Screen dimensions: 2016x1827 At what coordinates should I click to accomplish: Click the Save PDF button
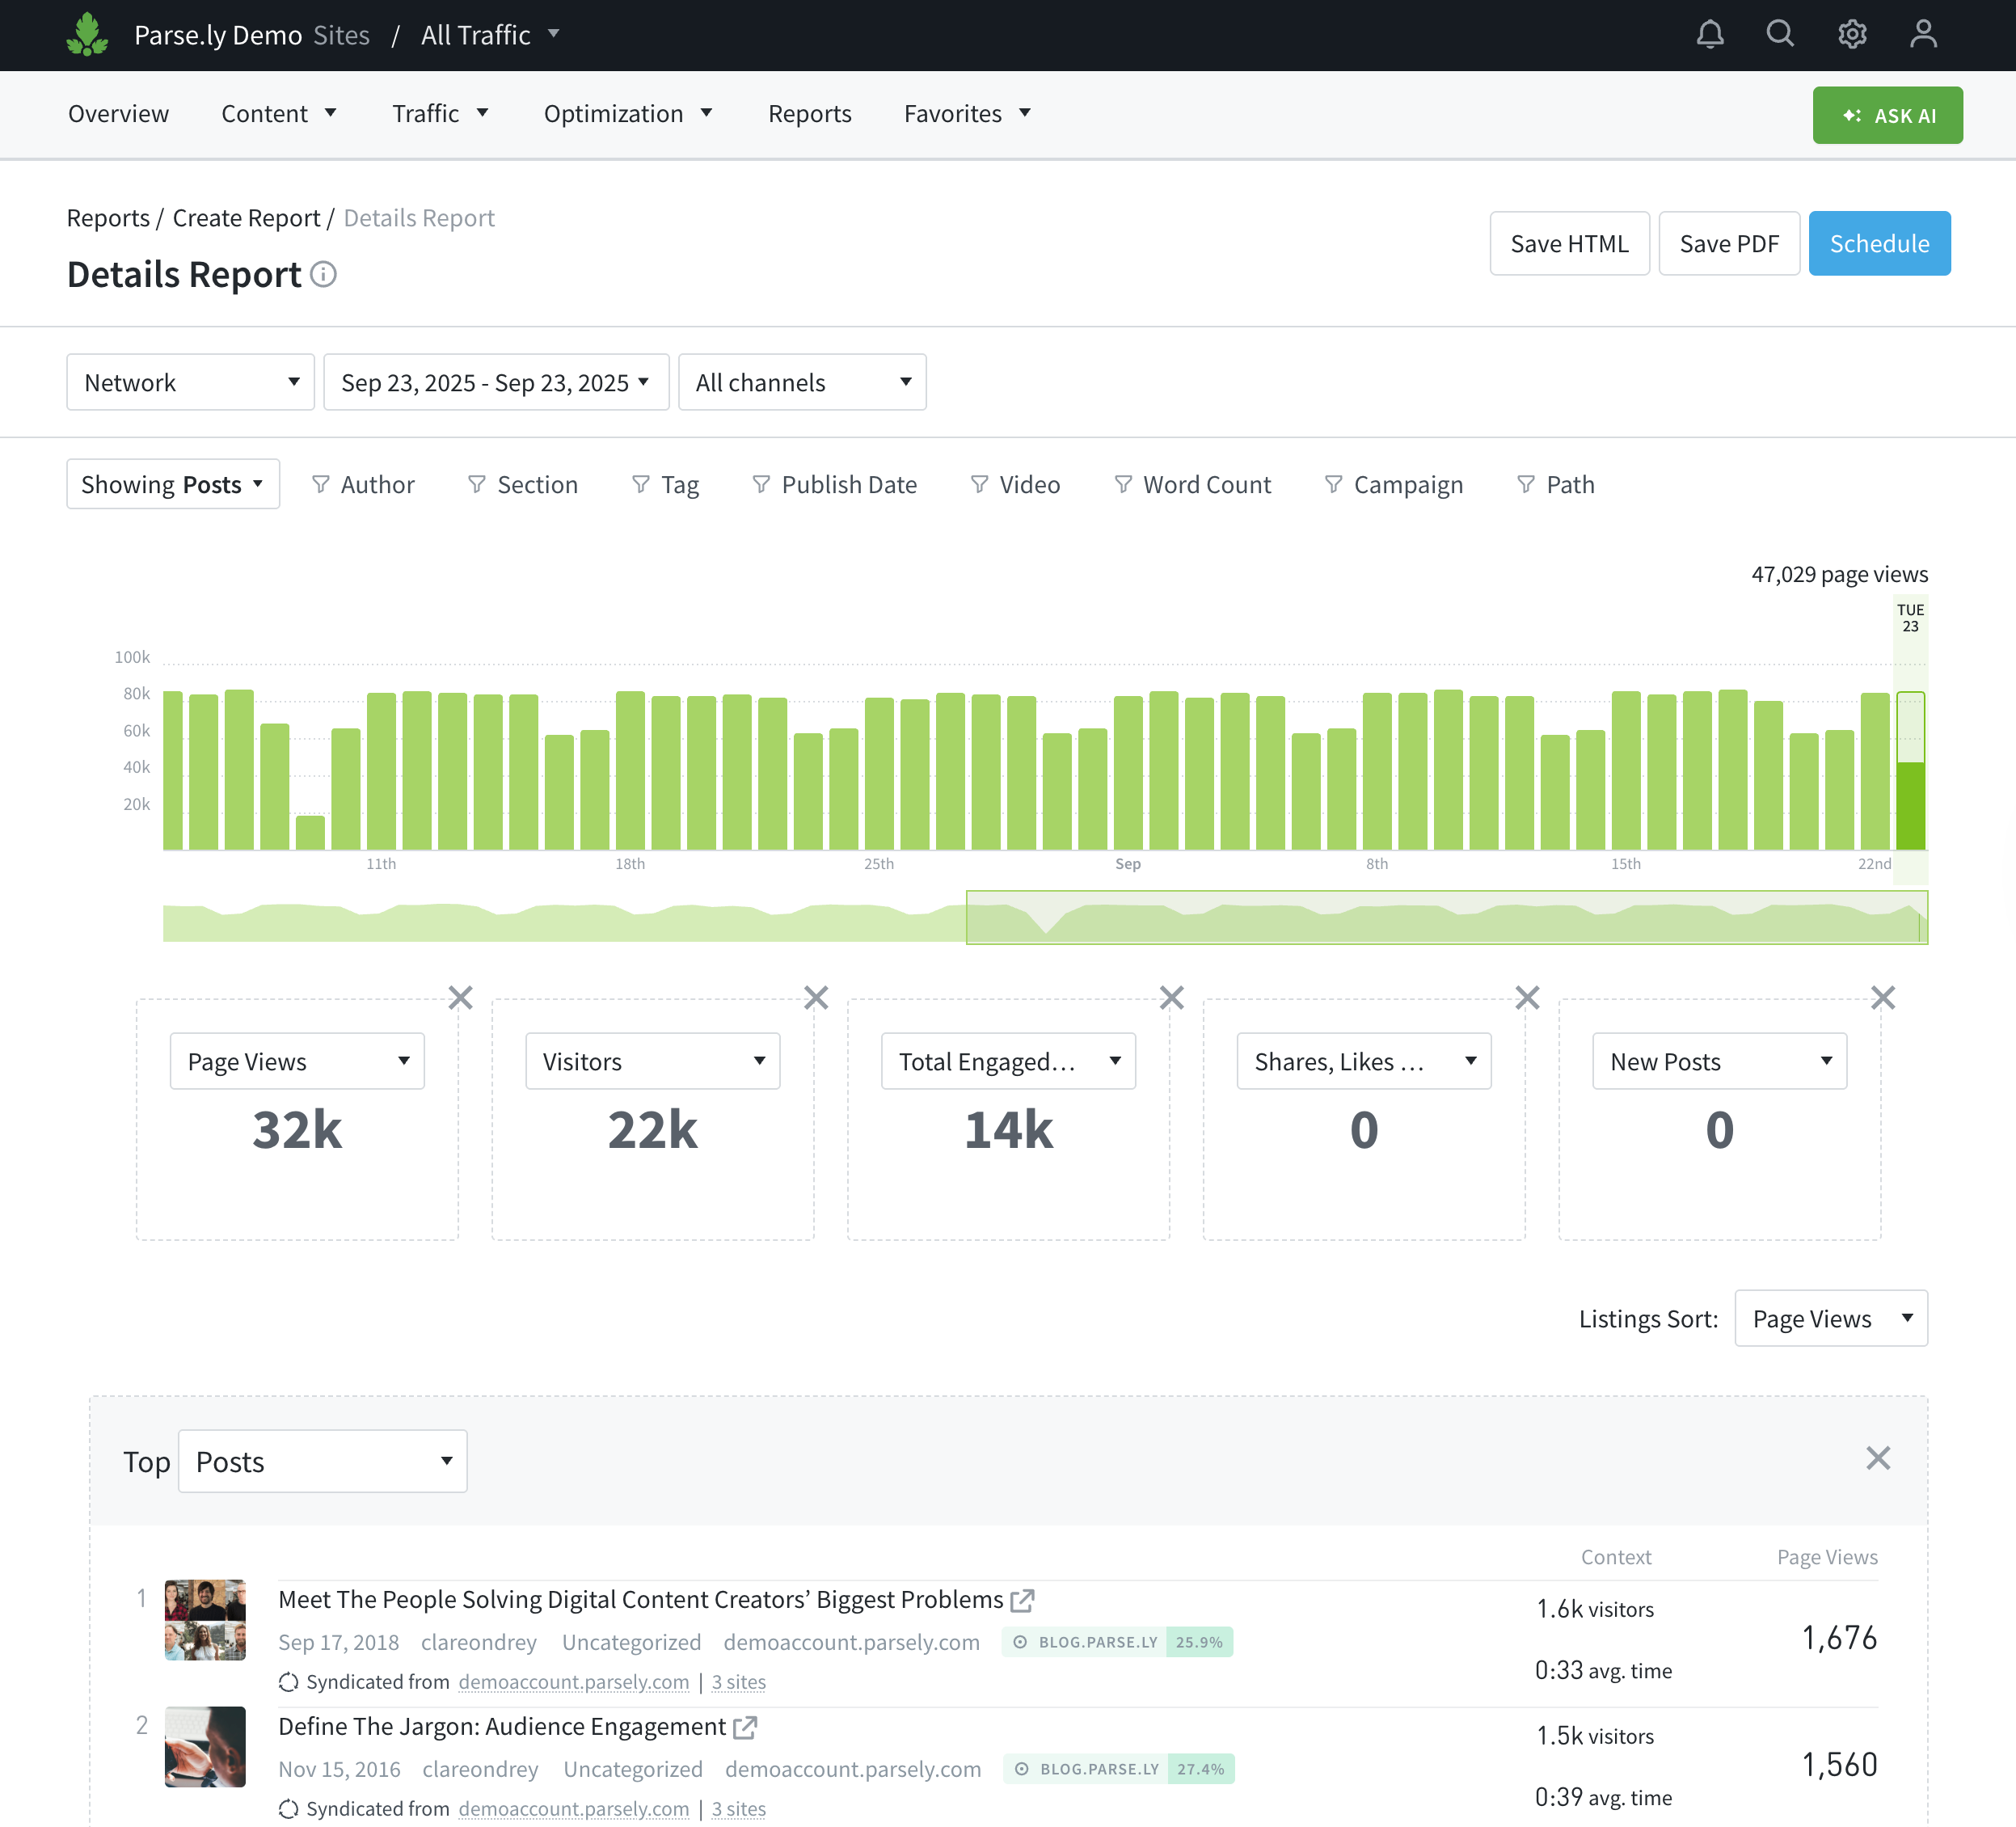pos(1728,243)
